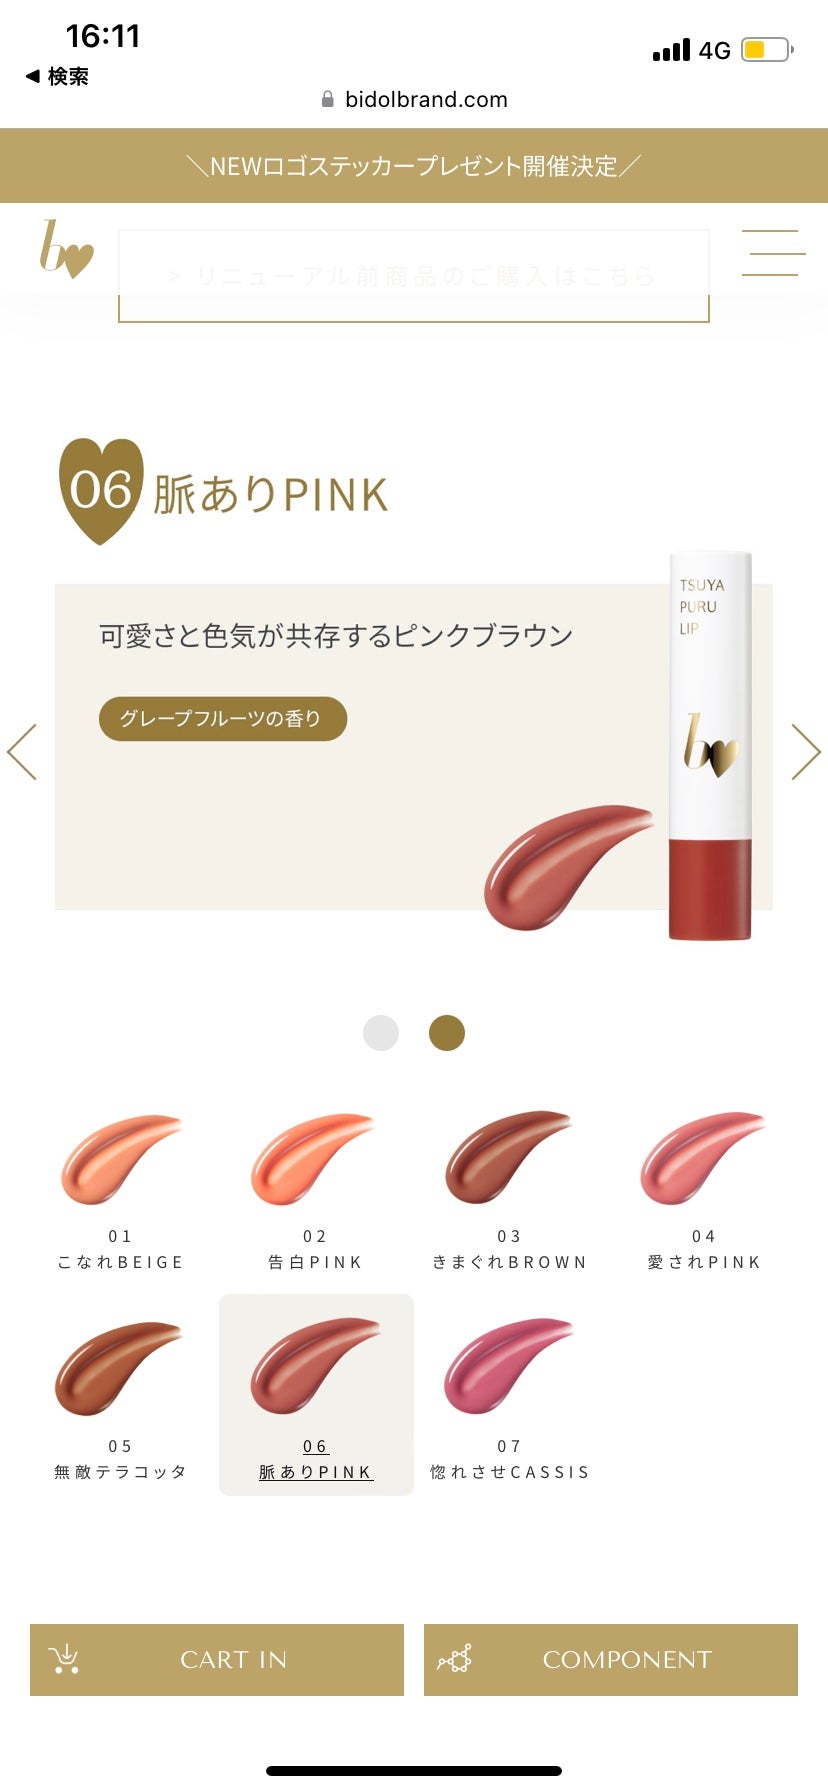Tap the b-heart brand logo
828x1792 pixels.
click(66, 249)
